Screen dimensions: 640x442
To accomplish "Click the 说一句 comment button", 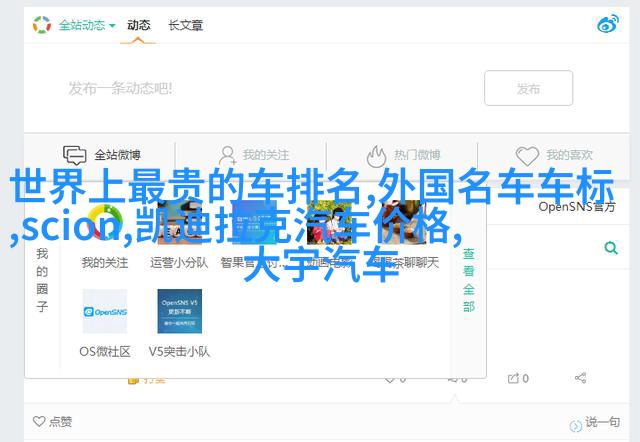I will (595, 423).
